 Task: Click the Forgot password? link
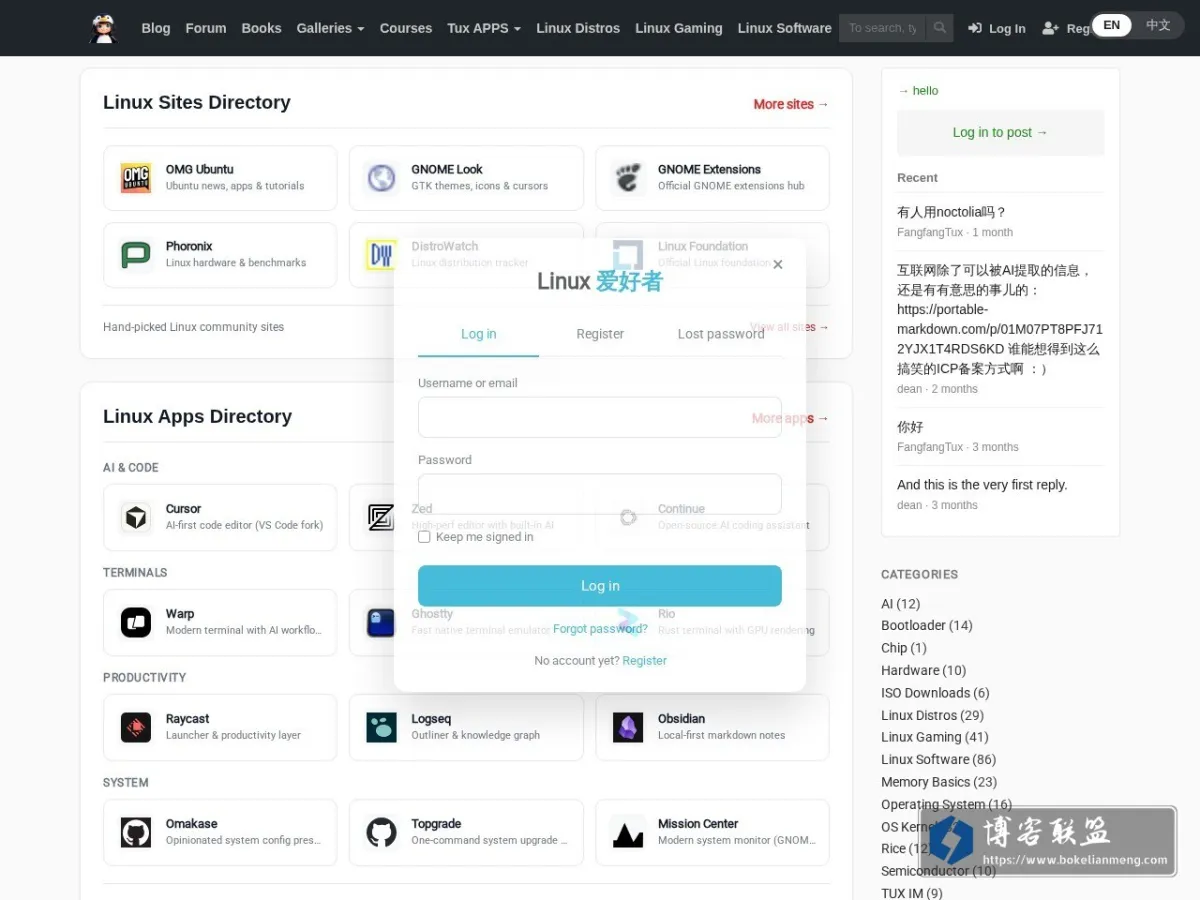click(x=600, y=629)
